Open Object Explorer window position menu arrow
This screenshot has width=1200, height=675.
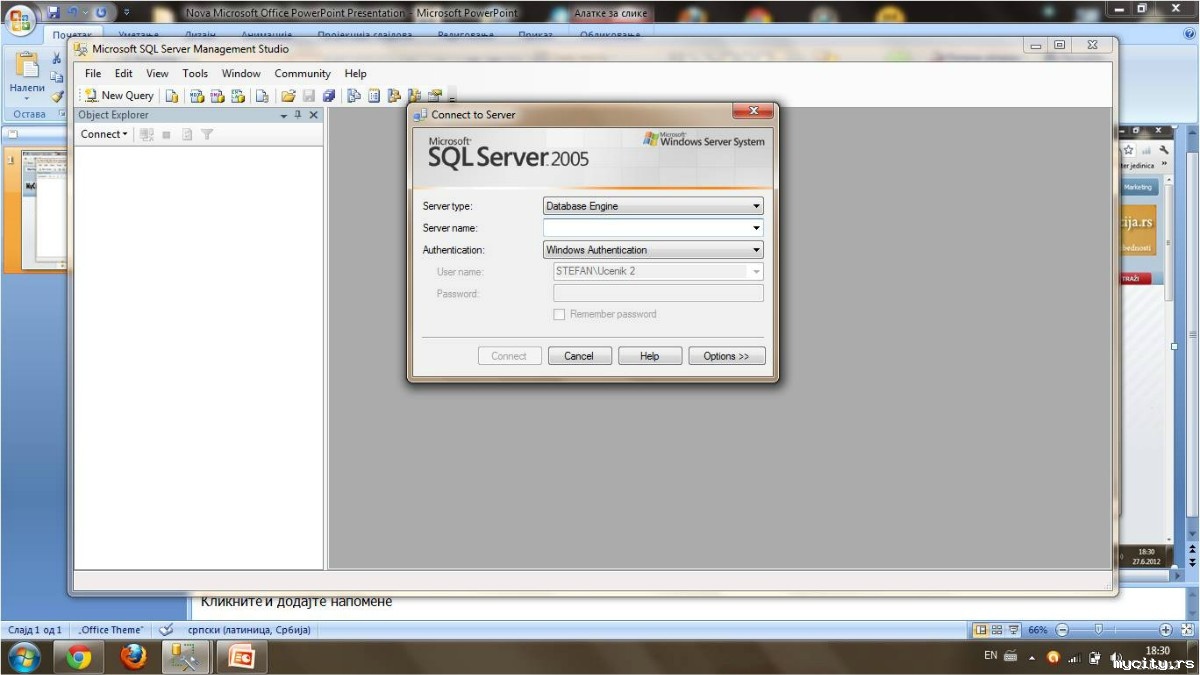(284, 116)
